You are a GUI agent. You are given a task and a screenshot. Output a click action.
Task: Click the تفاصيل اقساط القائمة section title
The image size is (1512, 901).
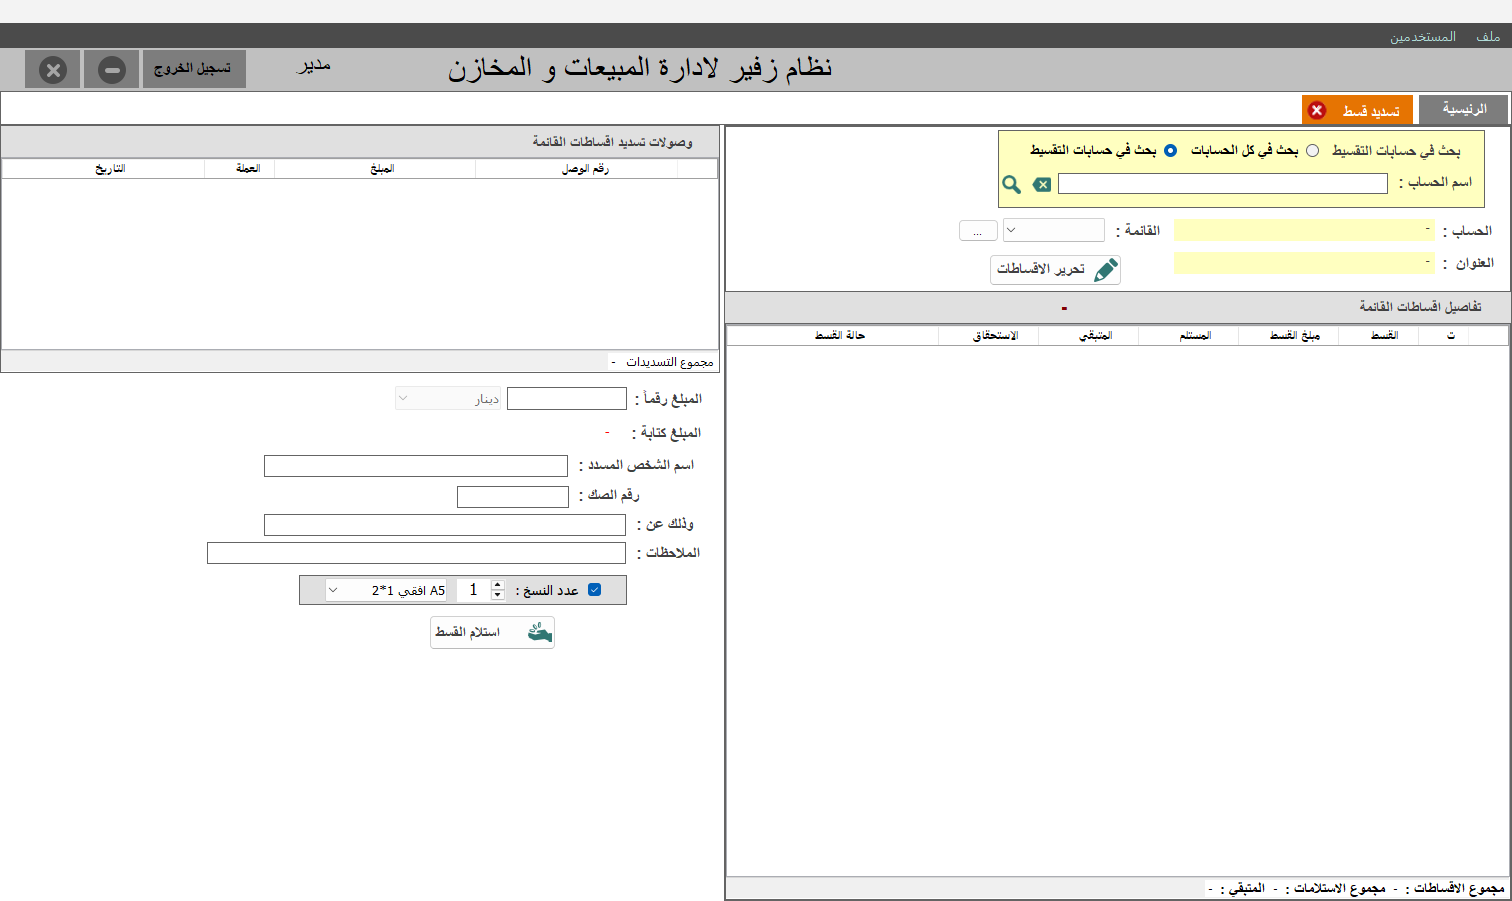[1420, 307]
